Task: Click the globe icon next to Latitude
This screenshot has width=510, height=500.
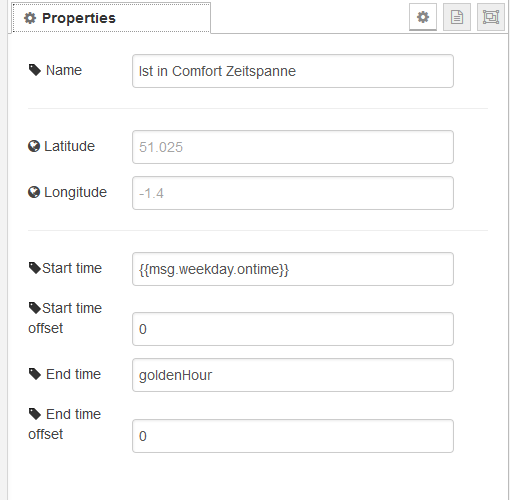Action: [34, 146]
